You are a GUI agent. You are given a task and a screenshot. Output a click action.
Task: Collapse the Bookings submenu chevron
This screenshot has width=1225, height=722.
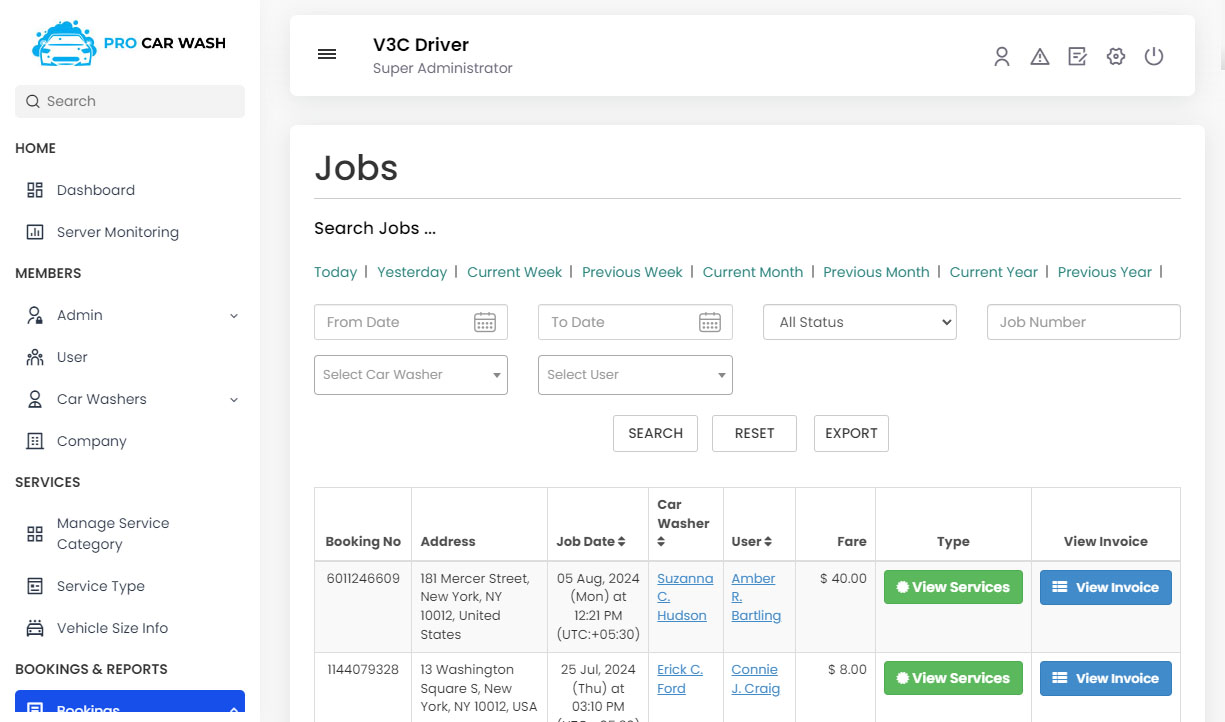pos(234,710)
